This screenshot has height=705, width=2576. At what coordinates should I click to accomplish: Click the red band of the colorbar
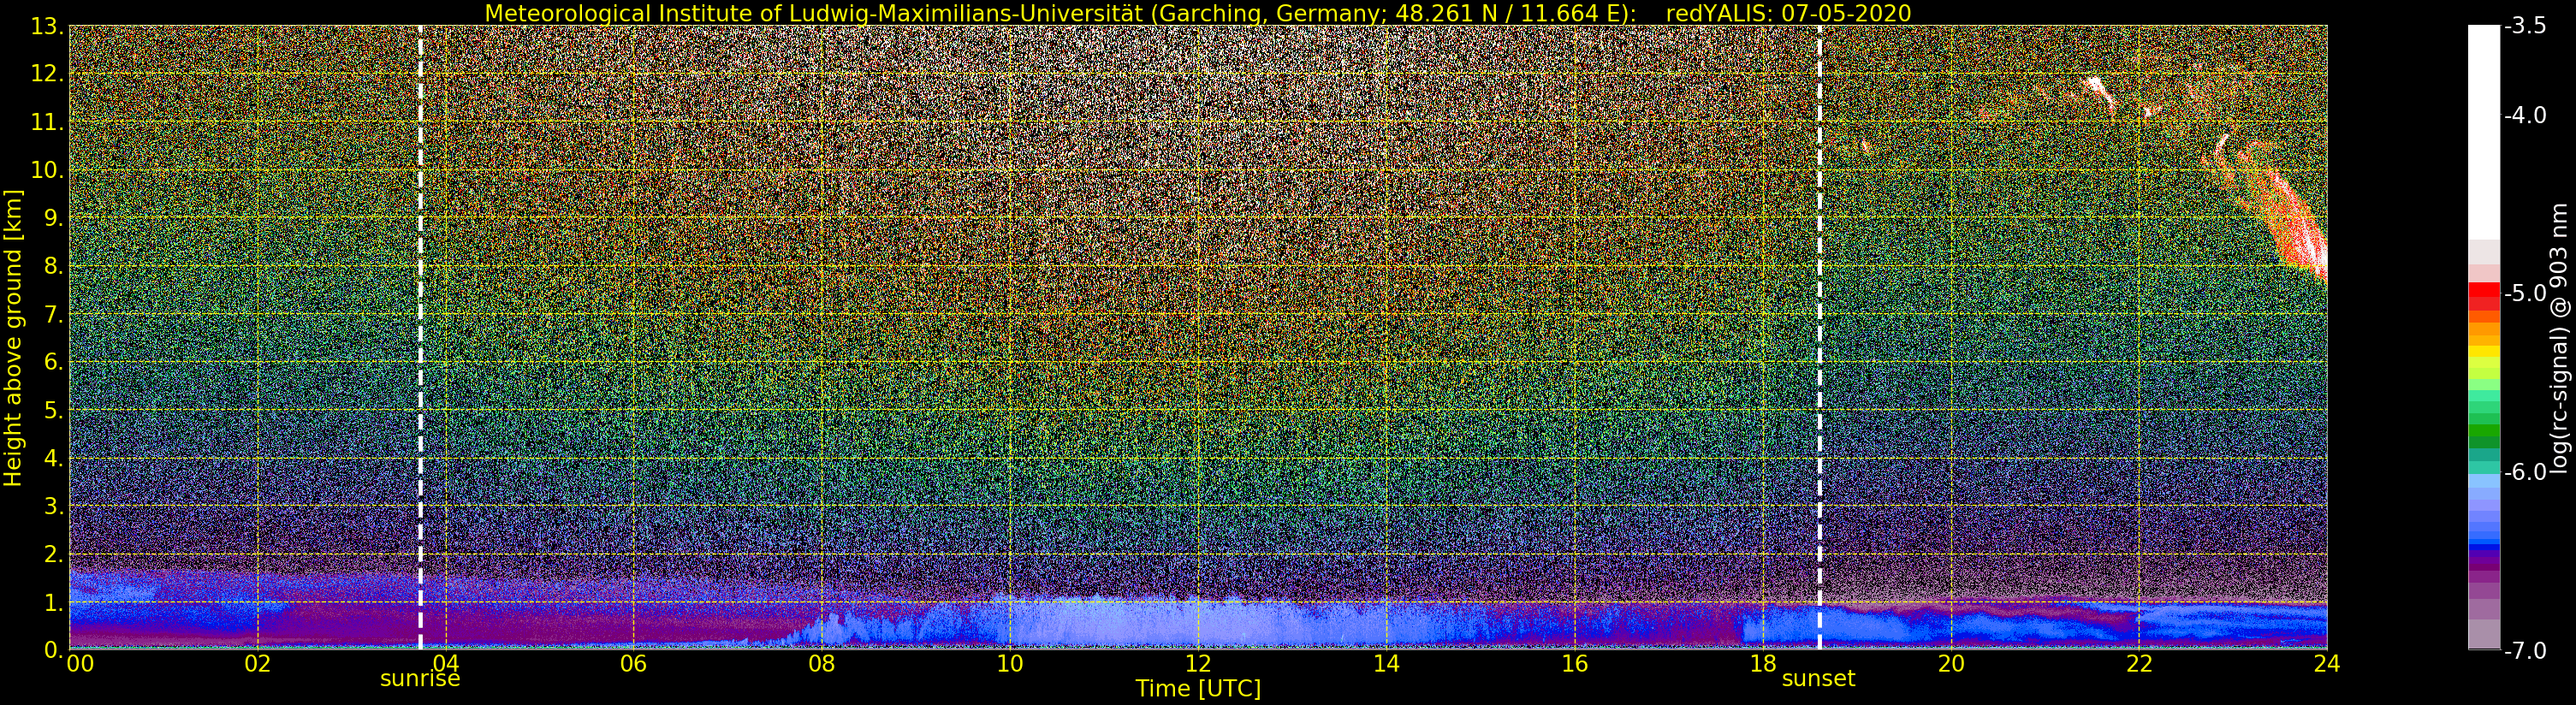2484,297
